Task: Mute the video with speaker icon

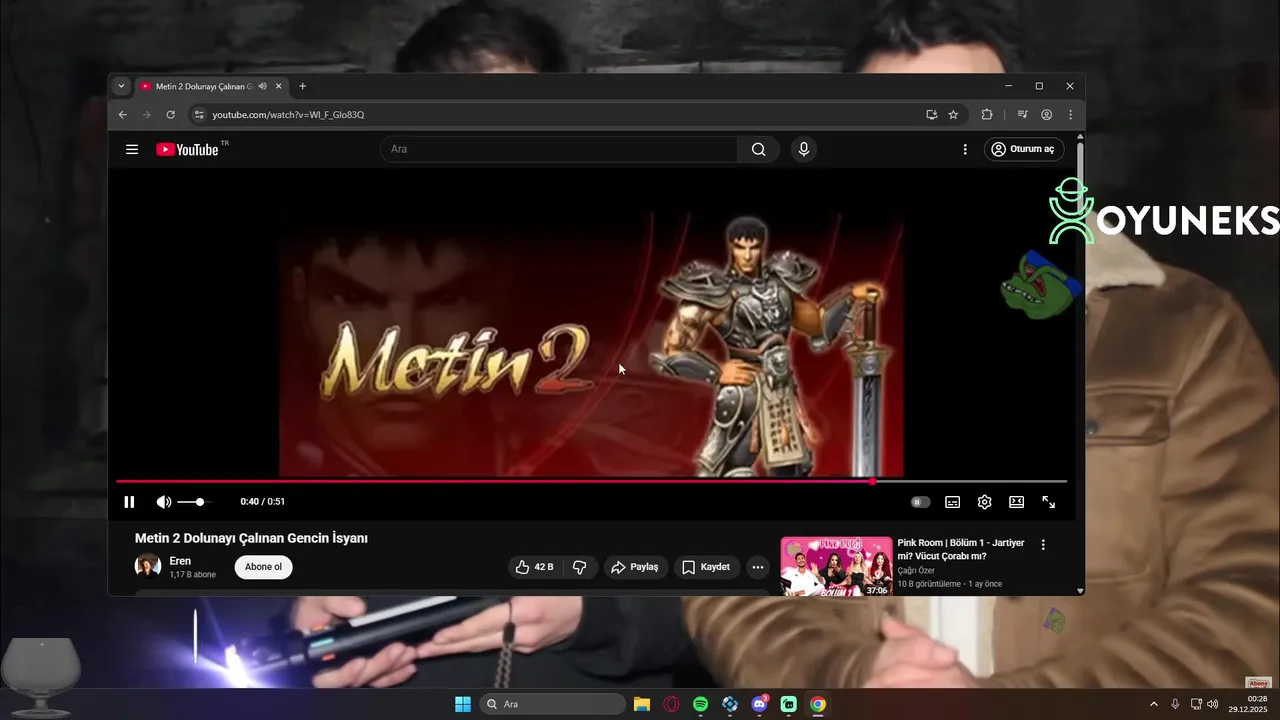Action: (163, 502)
